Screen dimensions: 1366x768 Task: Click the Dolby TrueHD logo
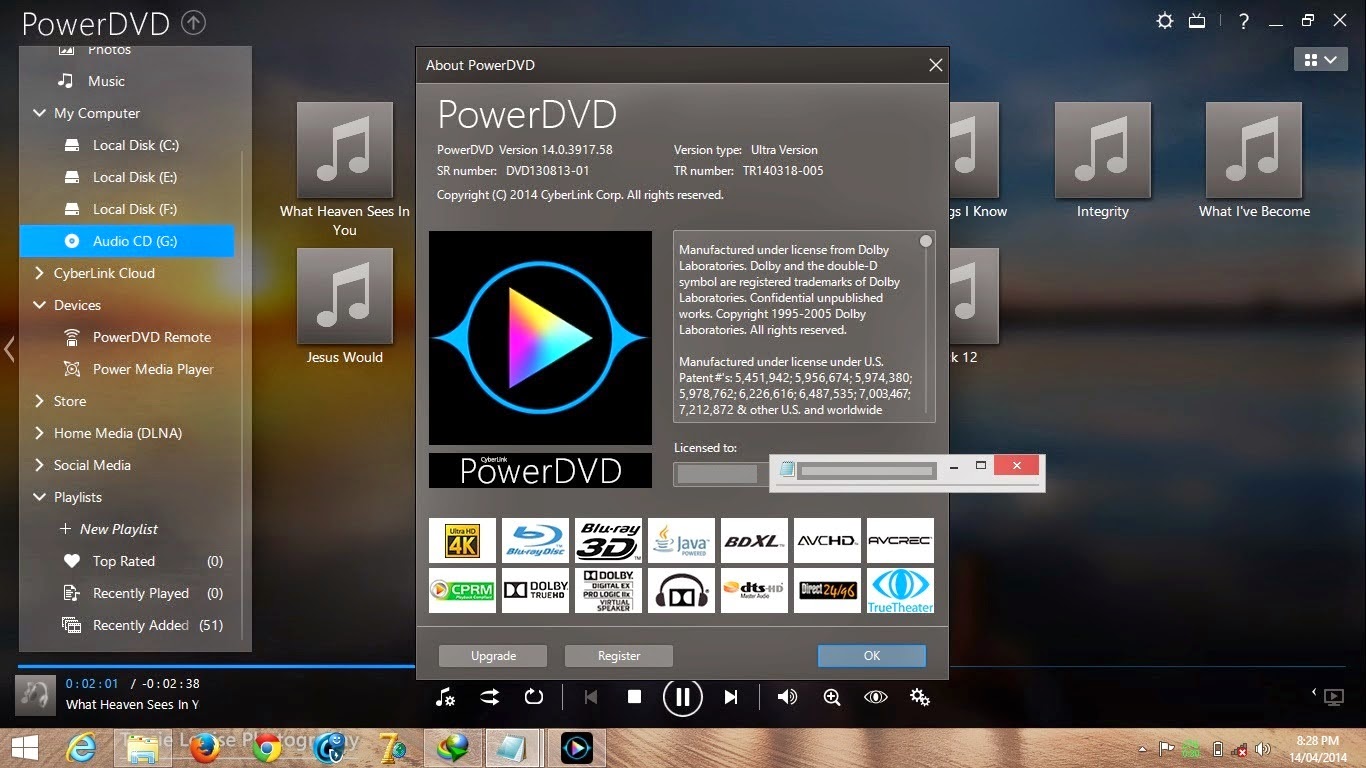[x=535, y=590]
